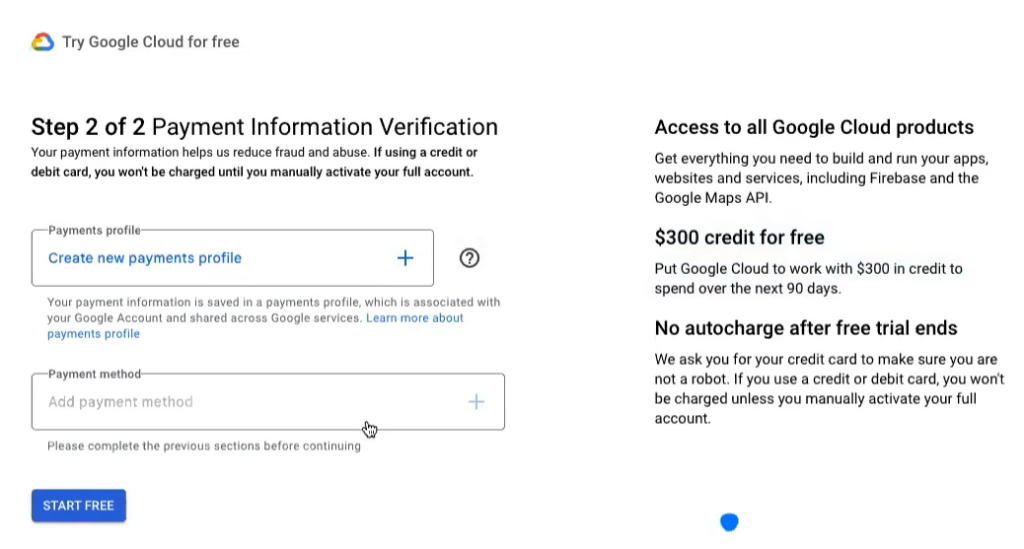Click the Please complete the previous sections text

pos(204,446)
